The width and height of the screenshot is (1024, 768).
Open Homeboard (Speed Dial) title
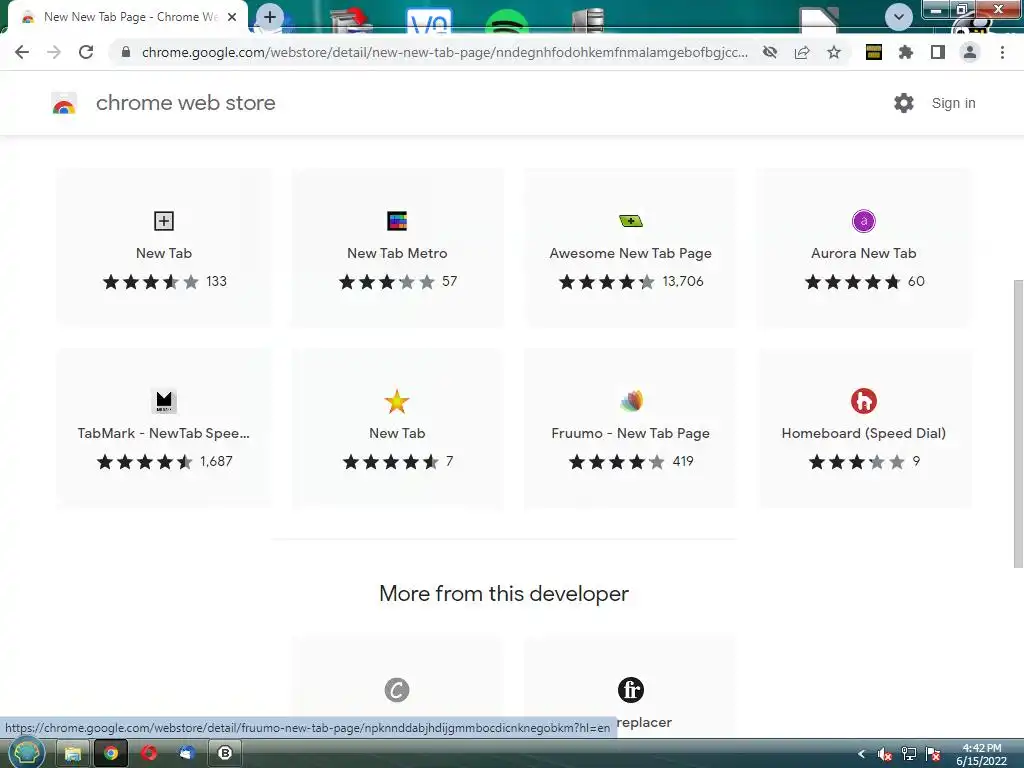pyautogui.click(x=864, y=434)
